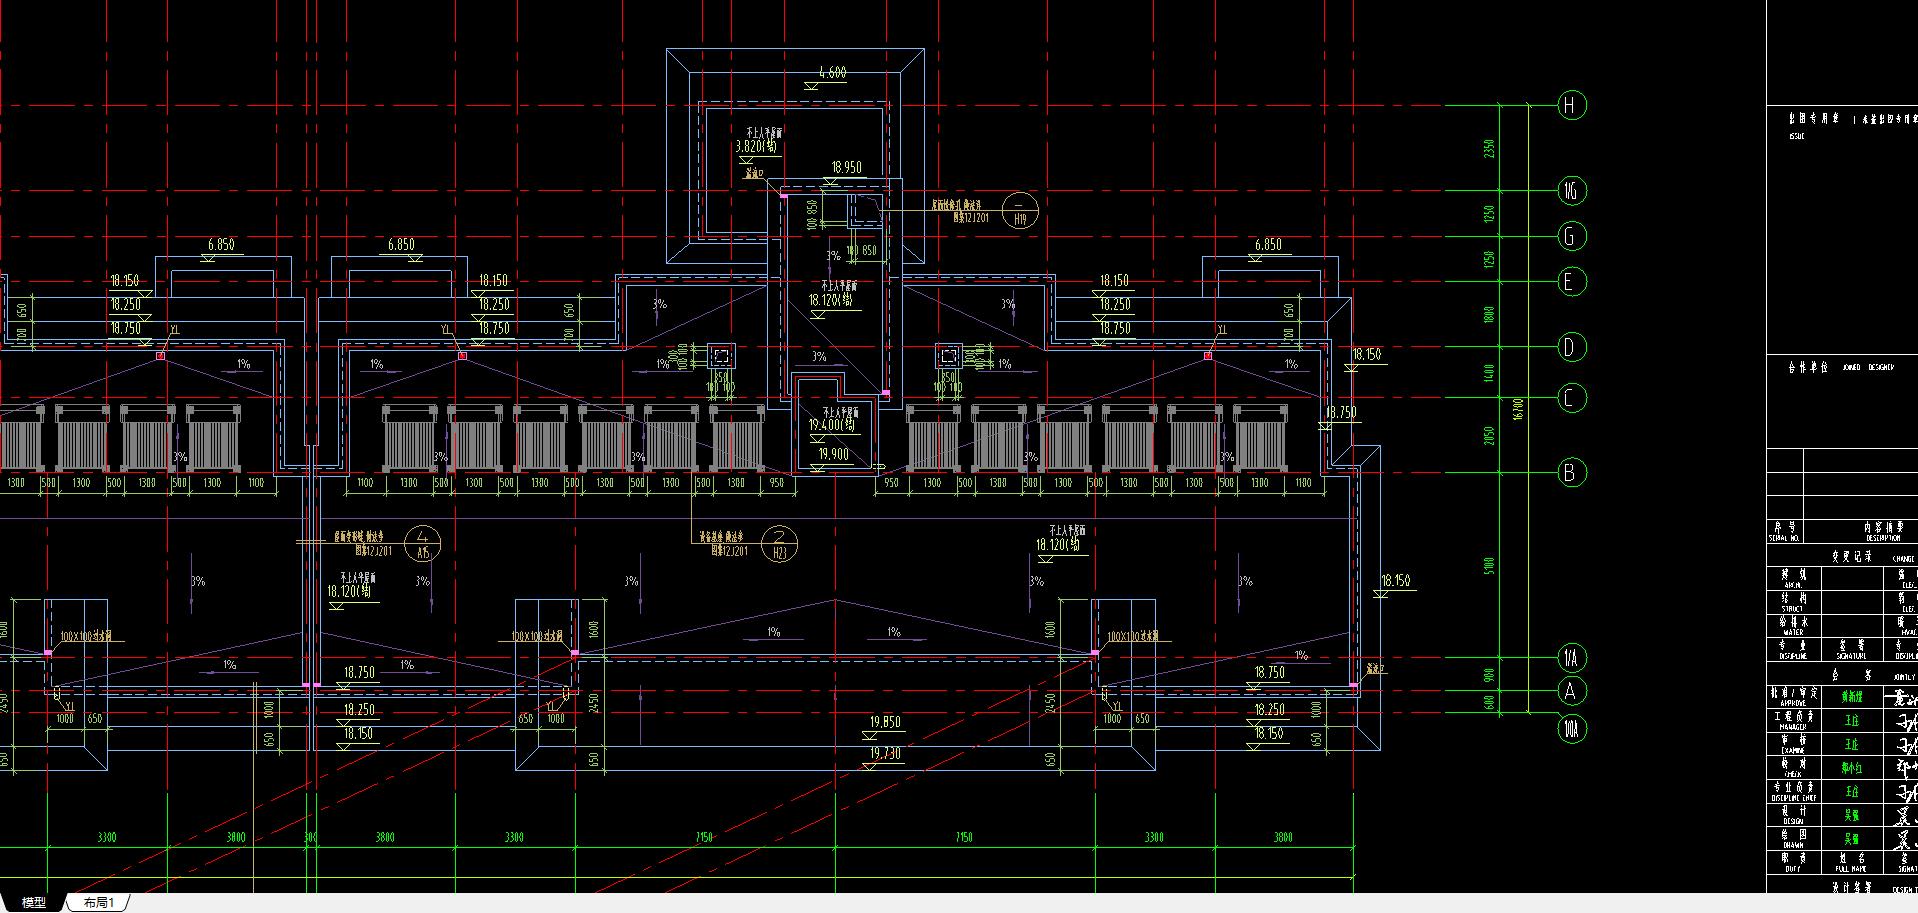Click the 2350 dimension between H and 1/G
1918x913 pixels.
click(1489, 148)
